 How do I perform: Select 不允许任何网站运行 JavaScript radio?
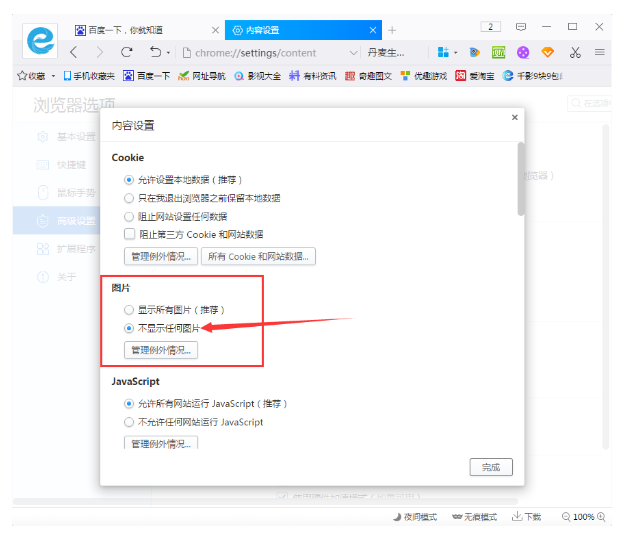[x=128, y=422]
